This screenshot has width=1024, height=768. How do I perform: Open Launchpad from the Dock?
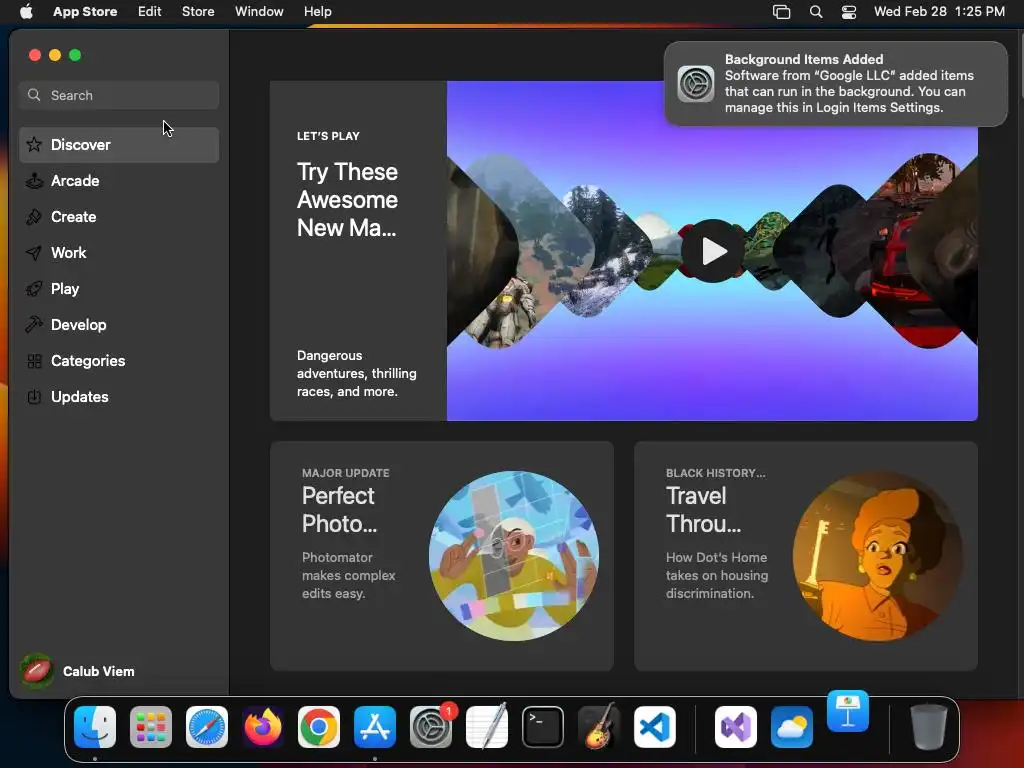click(x=151, y=727)
